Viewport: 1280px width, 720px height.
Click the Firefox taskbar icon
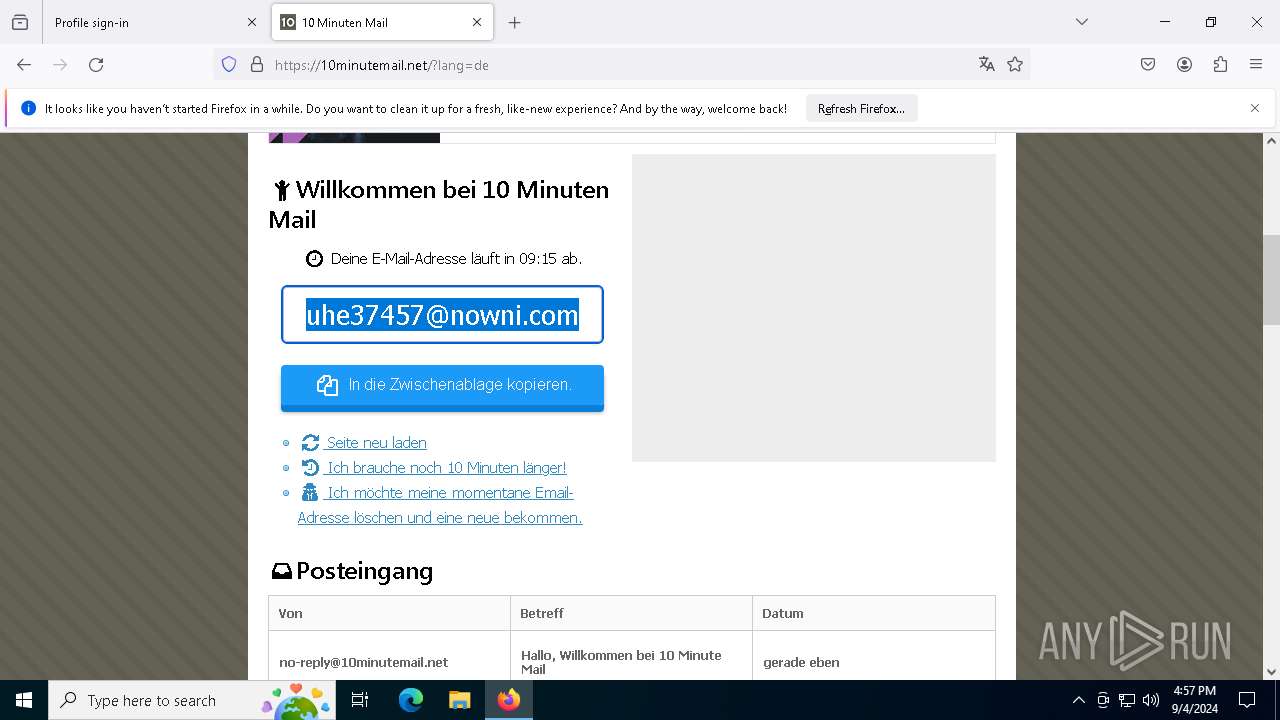tap(508, 700)
